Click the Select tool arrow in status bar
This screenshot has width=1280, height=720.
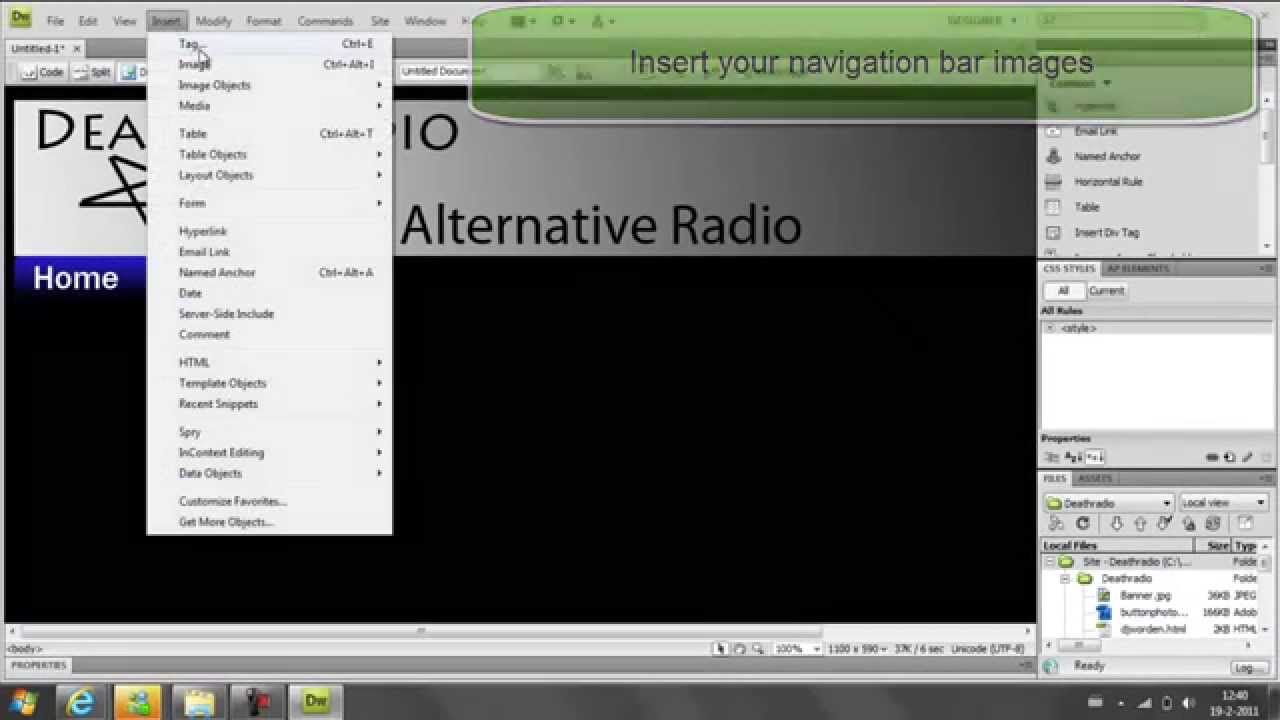tap(720, 649)
